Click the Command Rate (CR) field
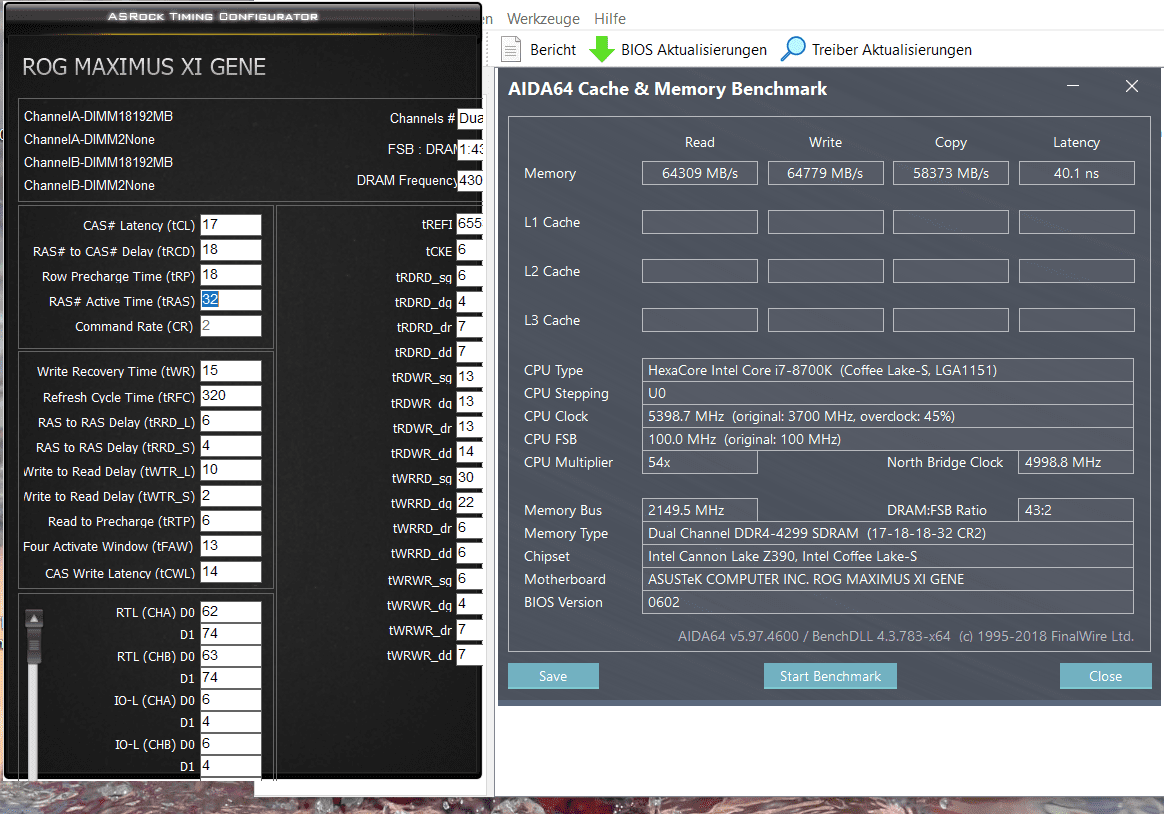Viewport: 1164px width, 814px height. click(231, 326)
